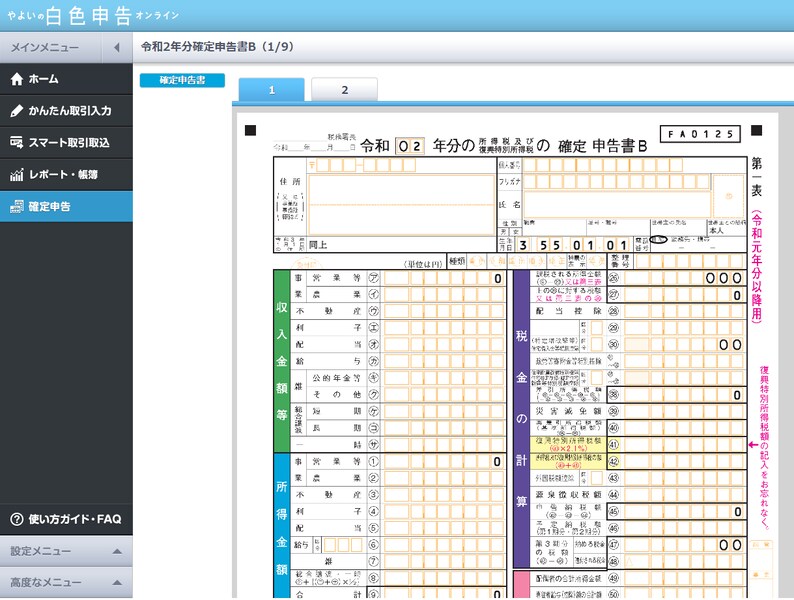794x600 pixels.
Task: Collapse the メインメニュー sidebar arrow
Action: pos(117,48)
